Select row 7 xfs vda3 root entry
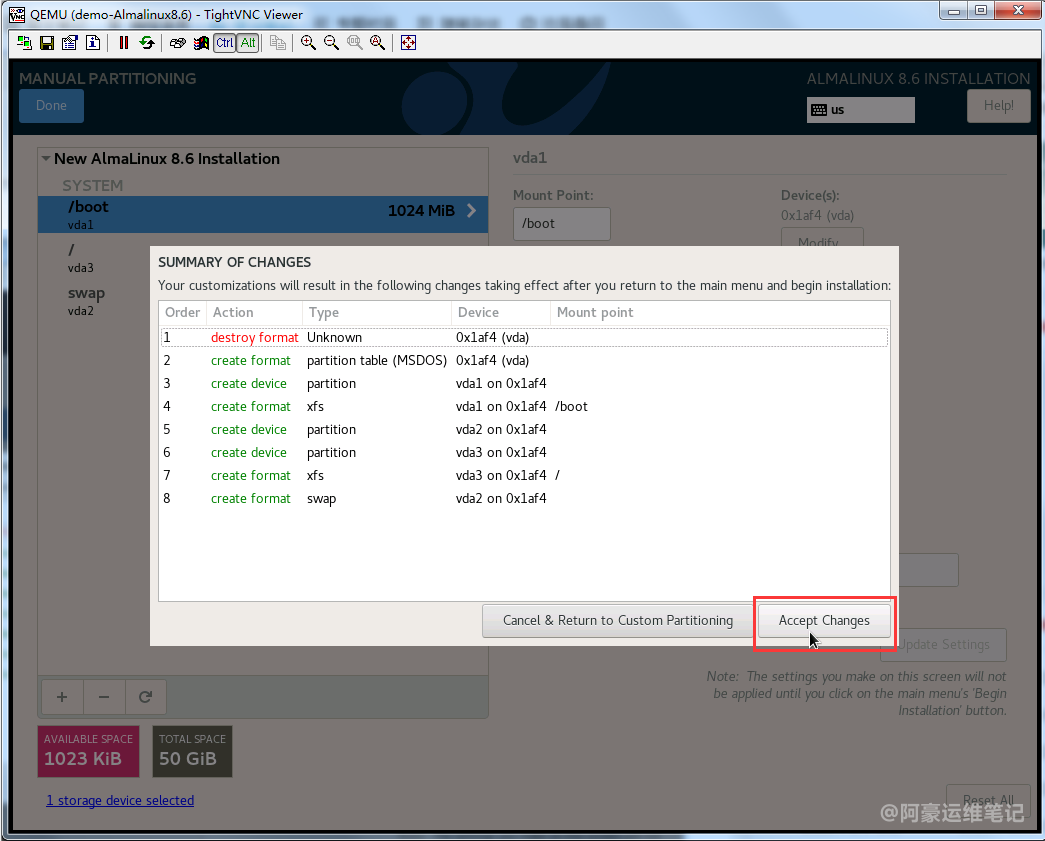 (x=524, y=475)
